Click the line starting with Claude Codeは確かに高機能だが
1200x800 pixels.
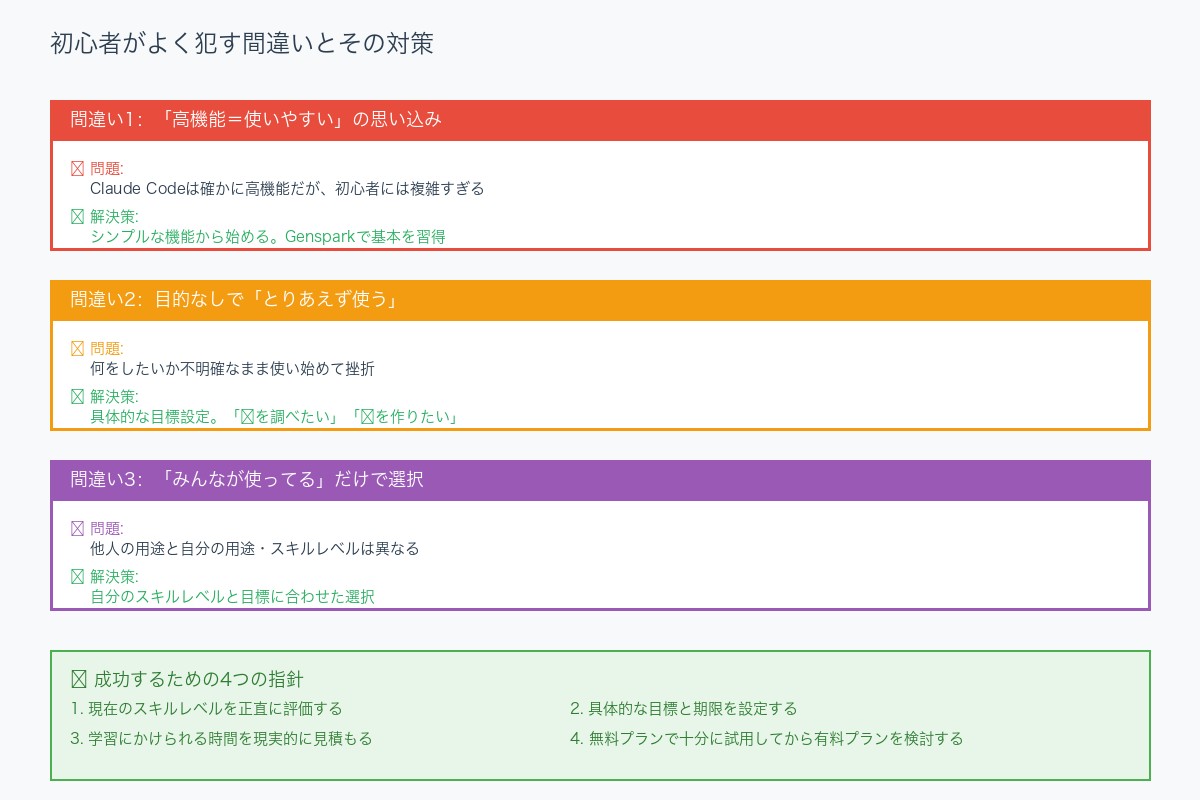pyautogui.click(x=287, y=188)
